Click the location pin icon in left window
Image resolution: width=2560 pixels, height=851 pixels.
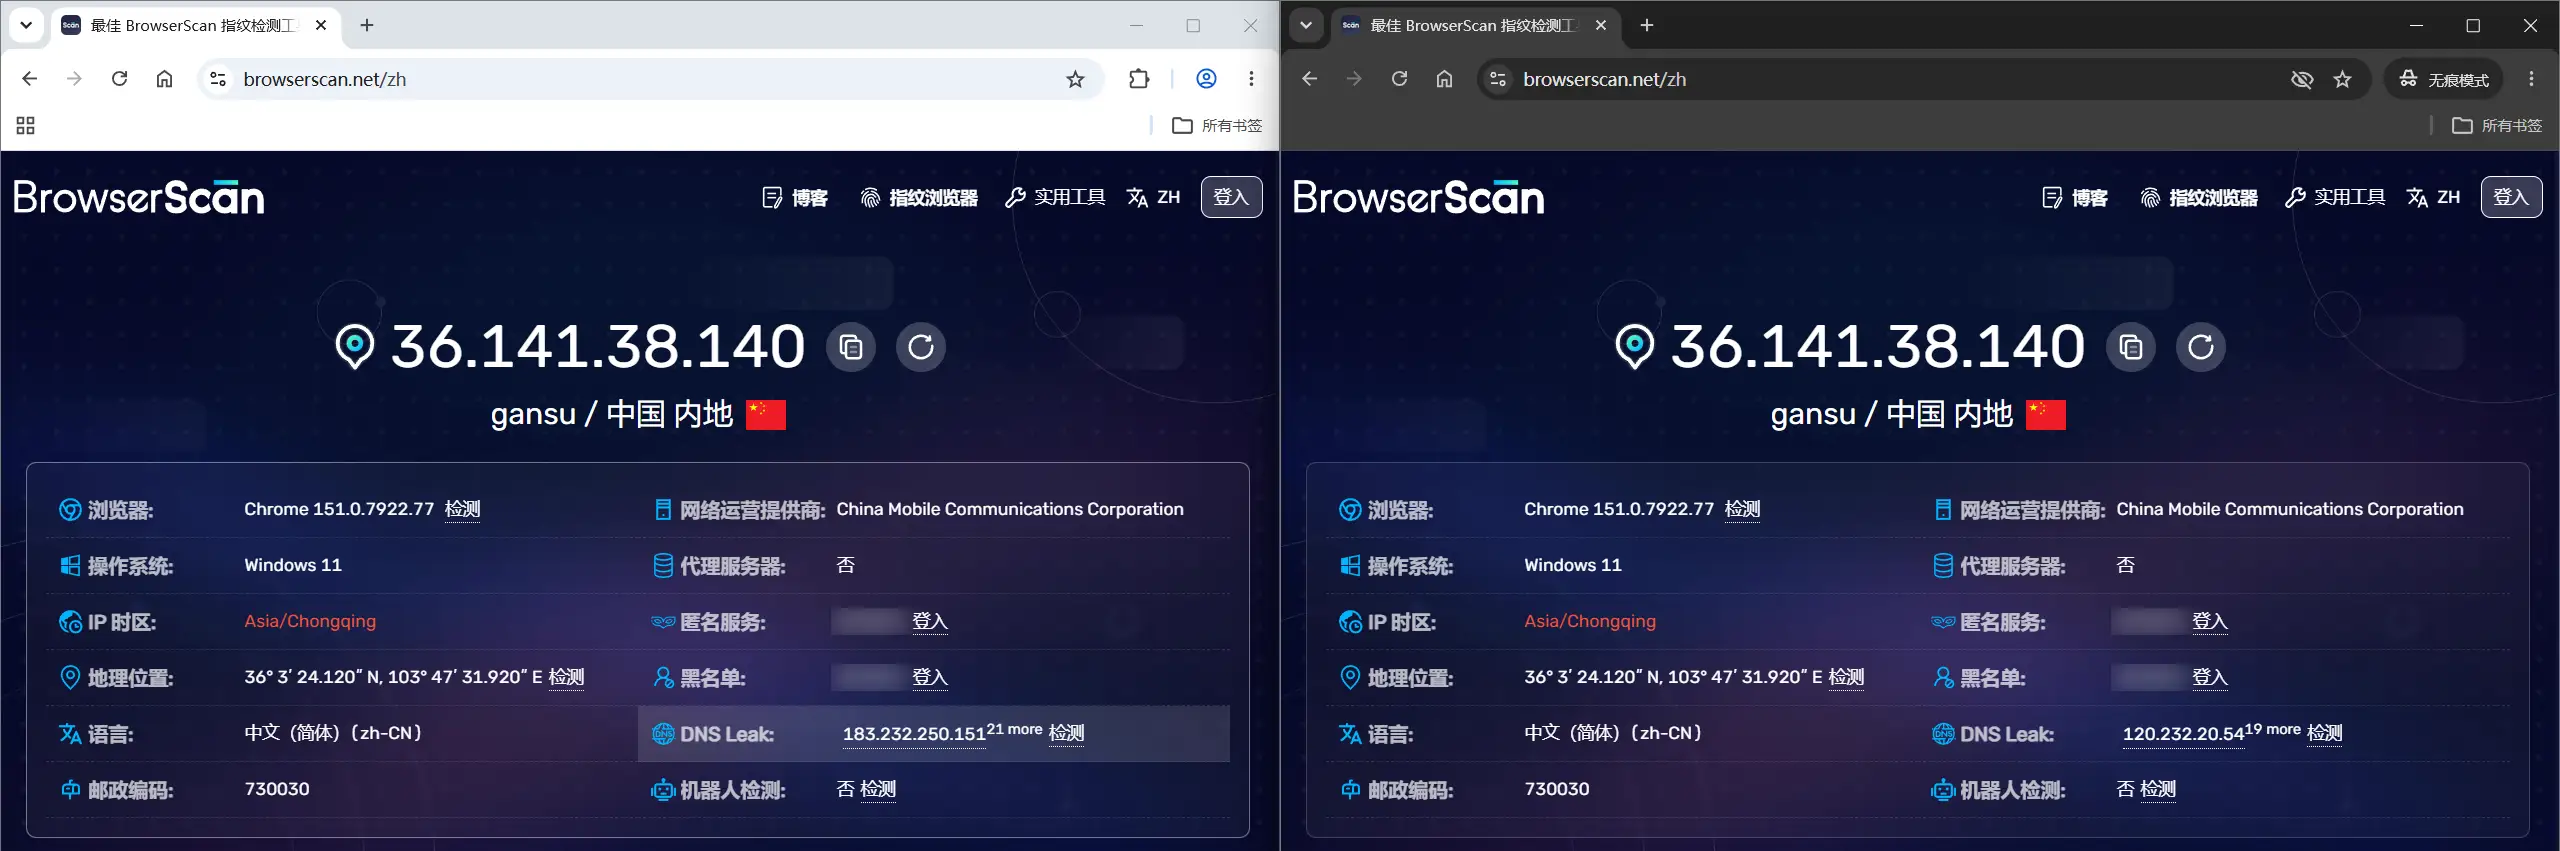click(355, 346)
